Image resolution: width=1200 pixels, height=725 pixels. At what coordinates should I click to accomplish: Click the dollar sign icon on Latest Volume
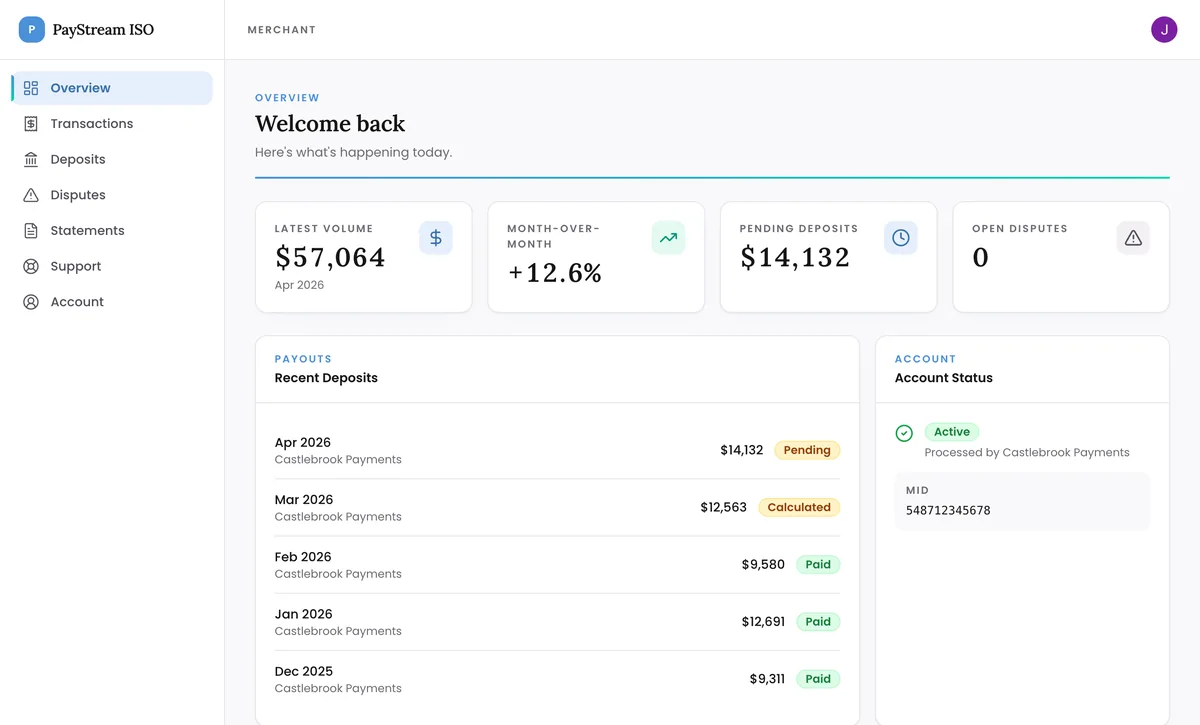[436, 238]
